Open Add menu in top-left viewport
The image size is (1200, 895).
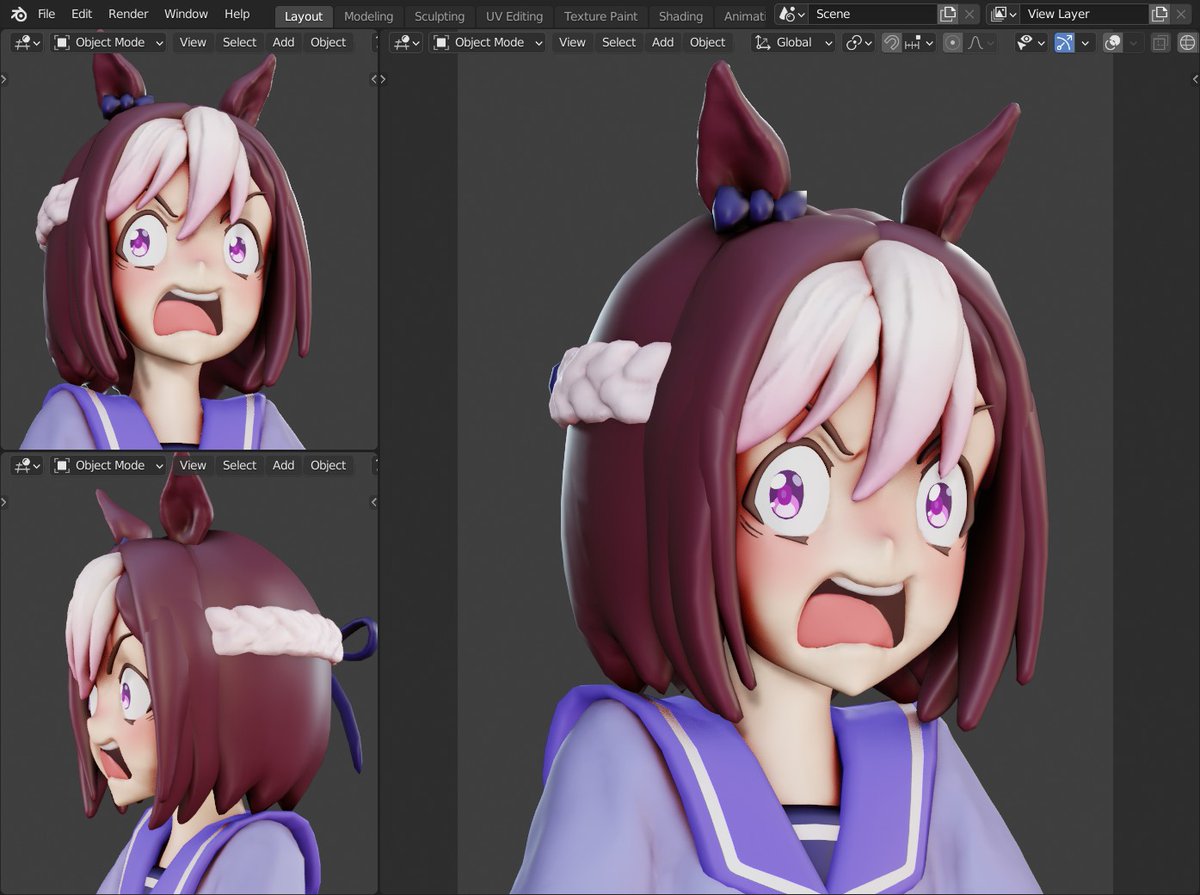click(283, 42)
